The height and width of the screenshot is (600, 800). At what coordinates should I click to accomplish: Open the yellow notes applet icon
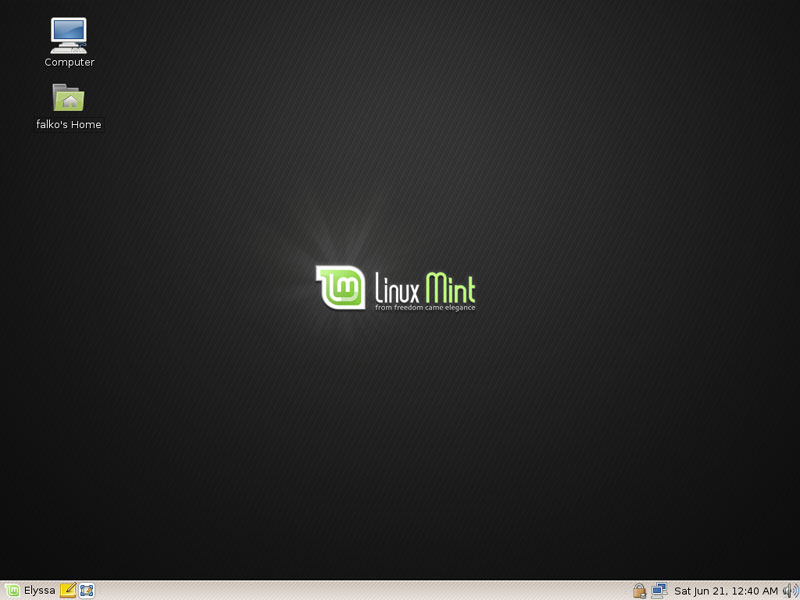coord(68,590)
